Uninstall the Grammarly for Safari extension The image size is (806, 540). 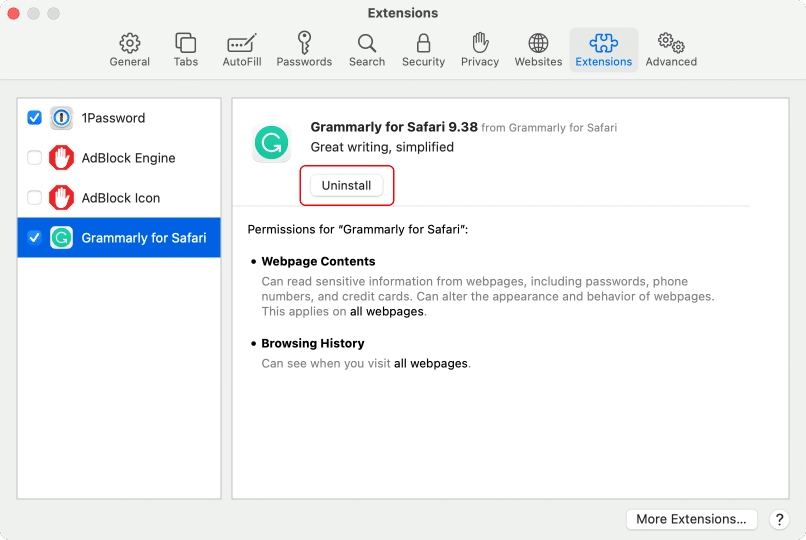346,185
